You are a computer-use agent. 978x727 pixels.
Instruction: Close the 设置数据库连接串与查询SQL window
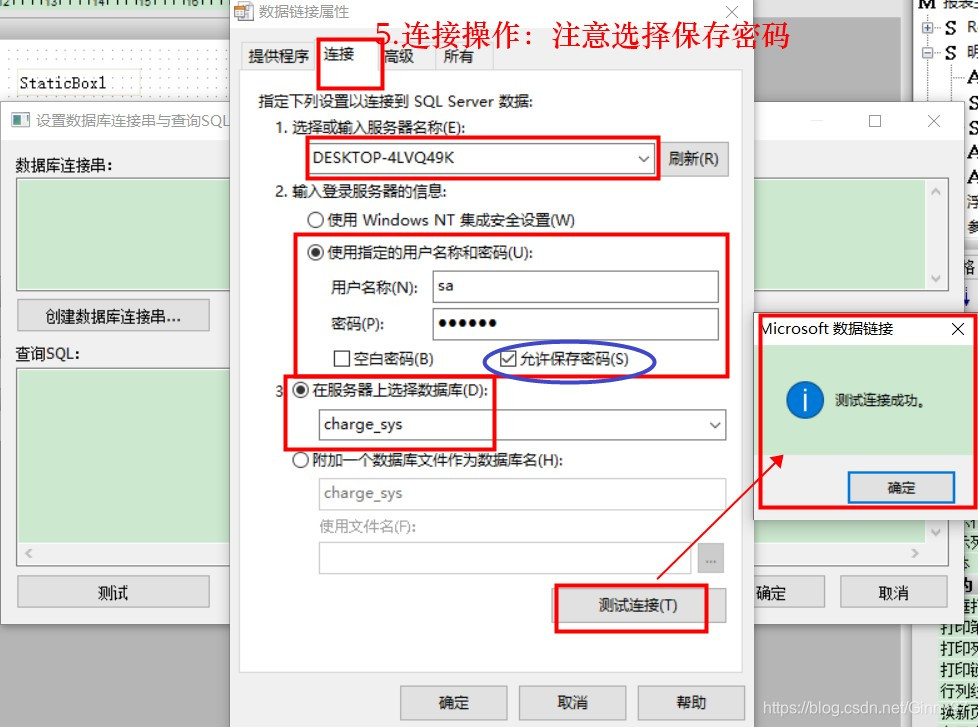pos(934,121)
